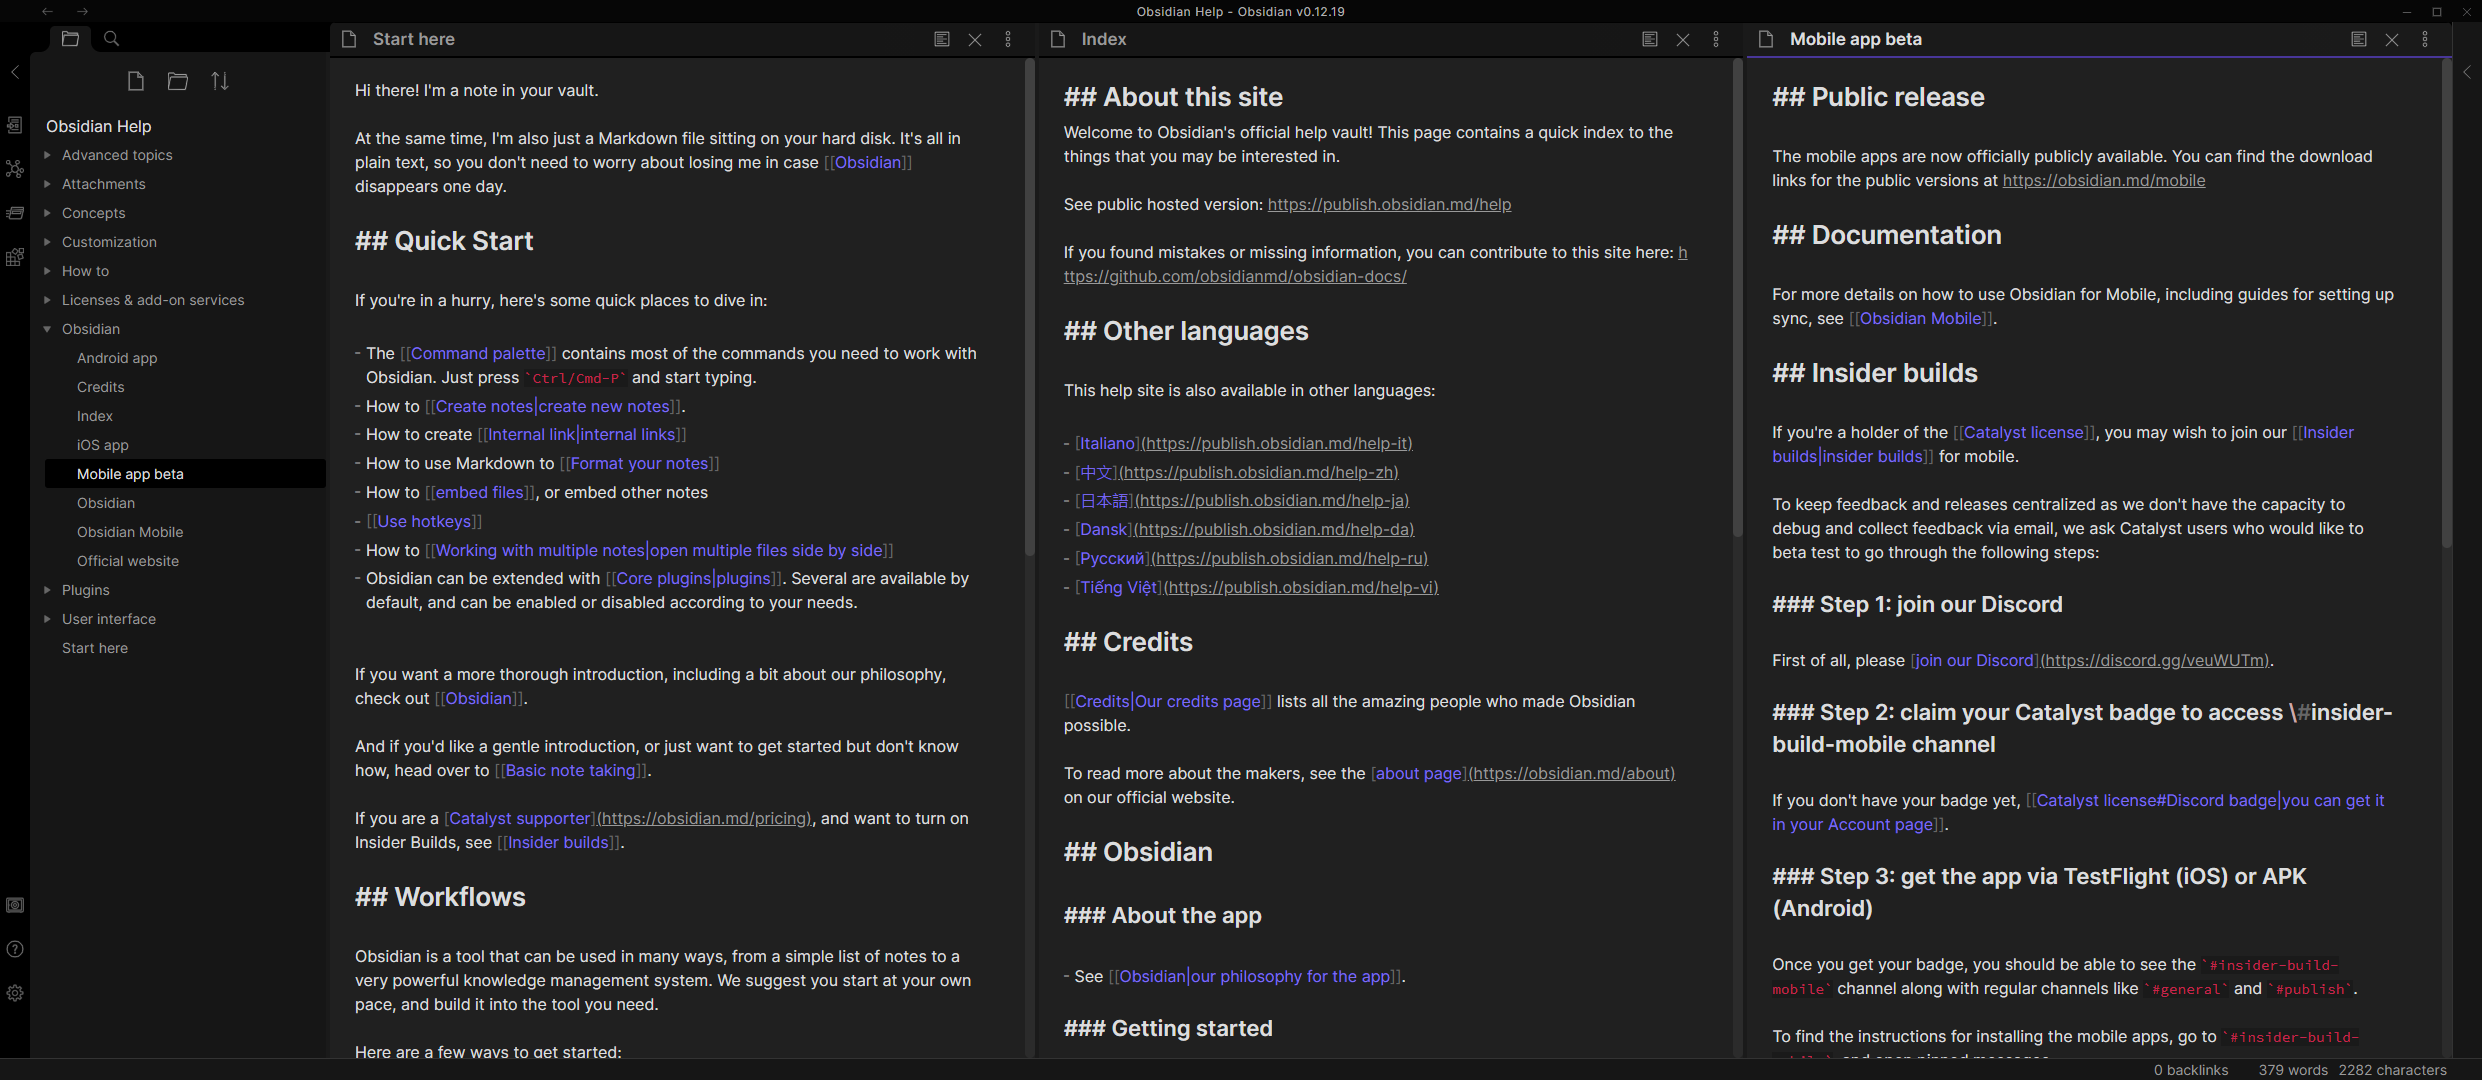Open more options for Start here pane
The width and height of the screenshot is (2482, 1080).
[1008, 39]
